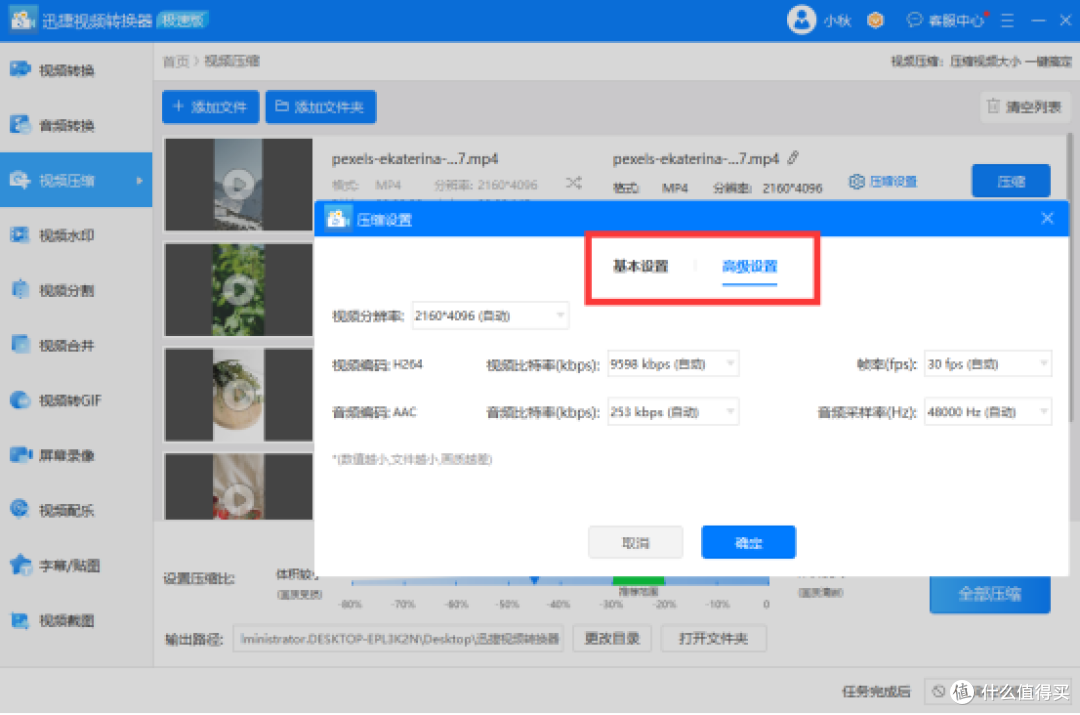
Task: Click 更改目录 button
Action: tap(612, 639)
